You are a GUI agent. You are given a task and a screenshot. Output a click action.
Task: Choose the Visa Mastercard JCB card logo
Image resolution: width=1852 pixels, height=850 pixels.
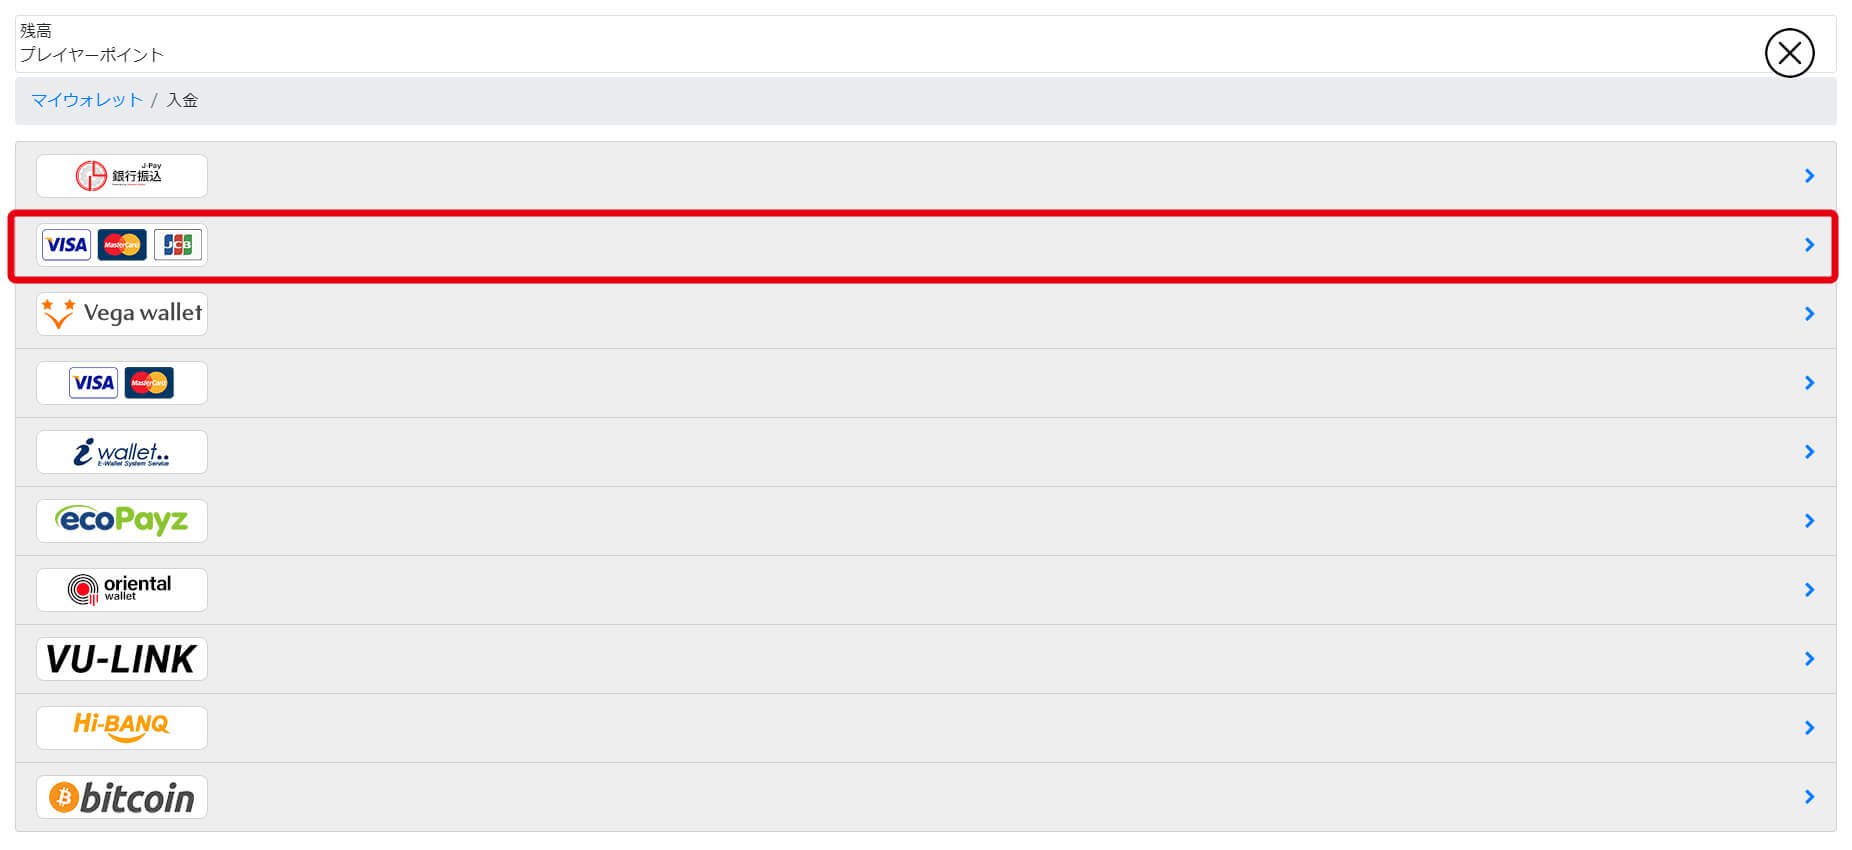[122, 245]
